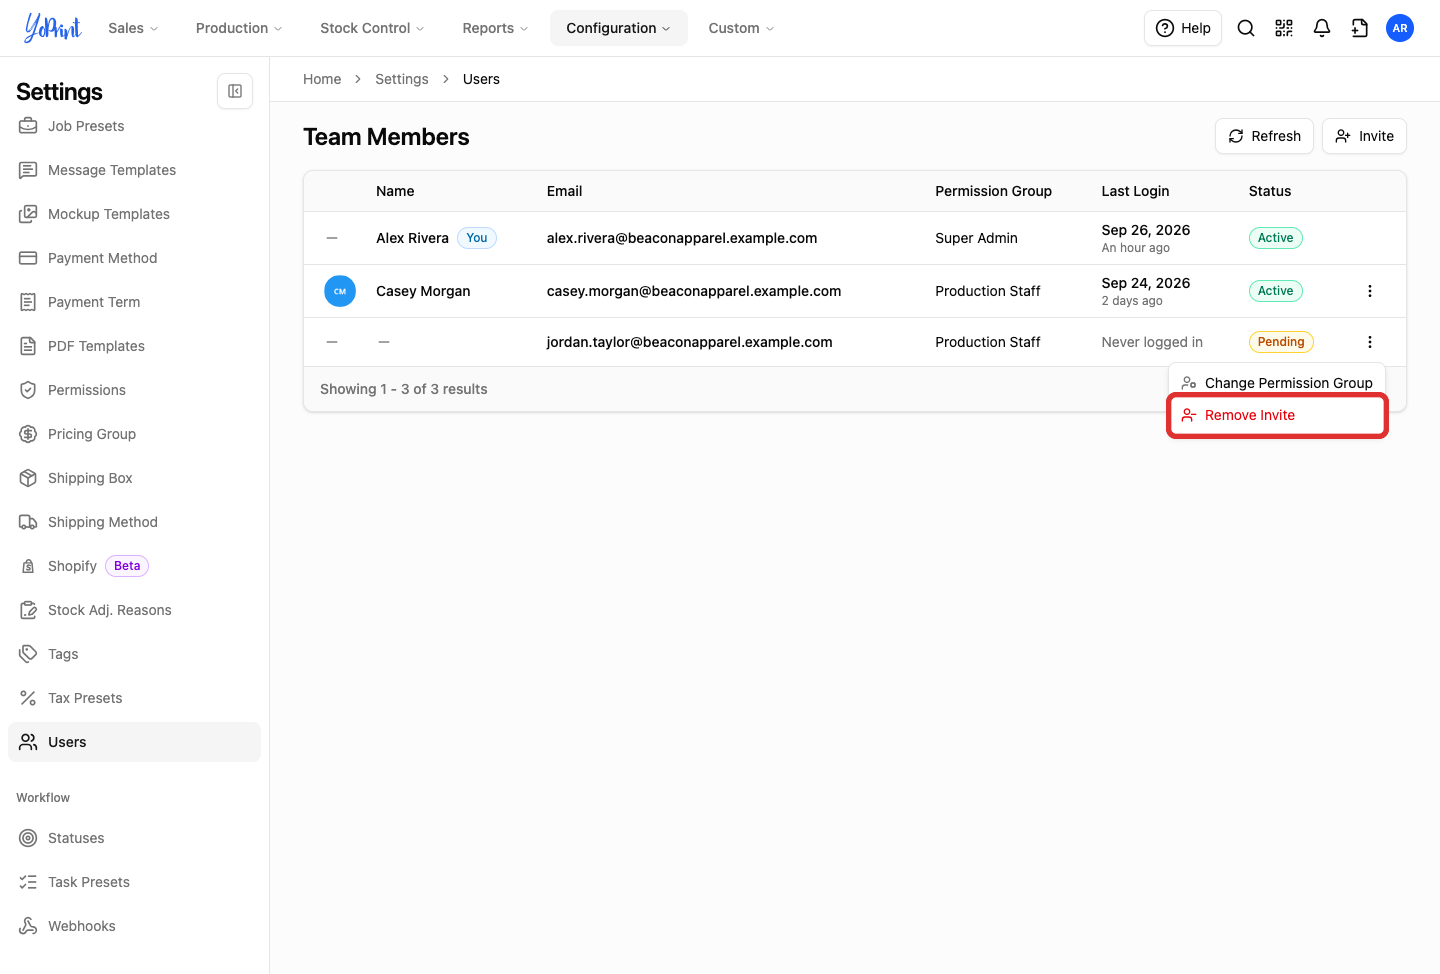Image resolution: width=1440 pixels, height=974 pixels.
Task: Open Tax Presets settings
Action: click(134, 698)
